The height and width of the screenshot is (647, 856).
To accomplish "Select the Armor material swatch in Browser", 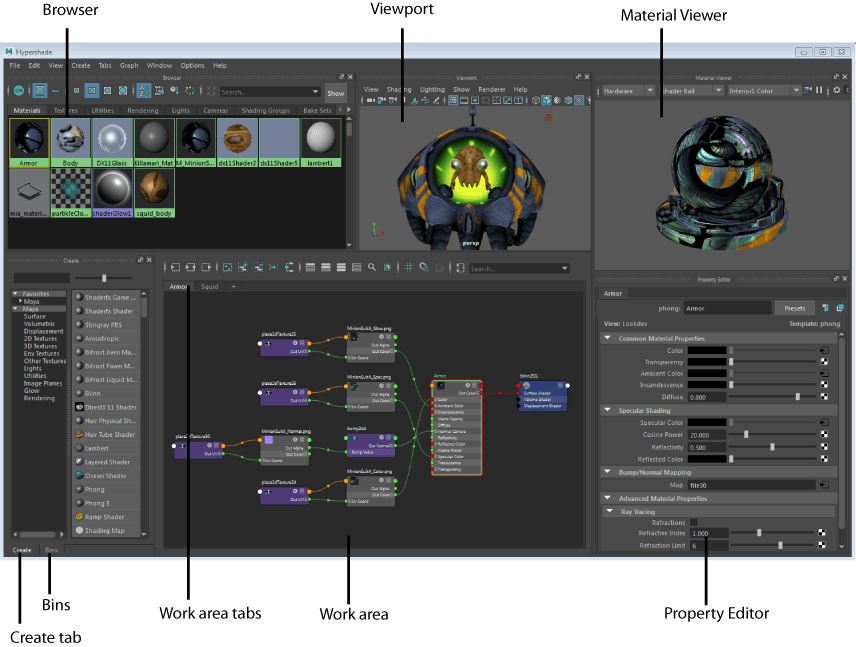I will click(x=28, y=140).
